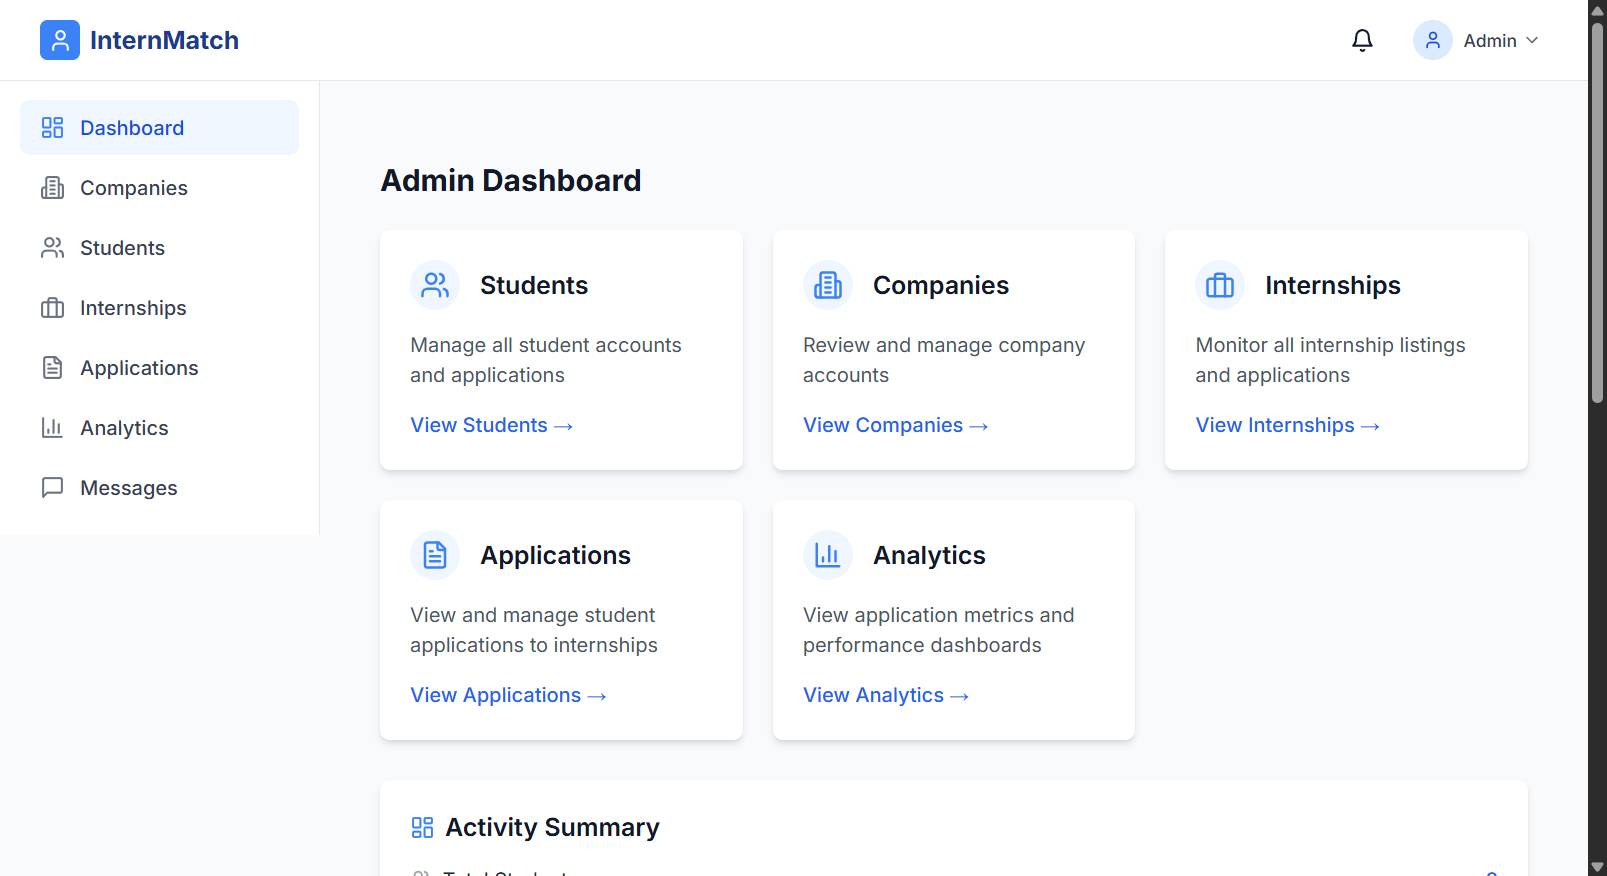Click the Companies card building icon

(828, 285)
